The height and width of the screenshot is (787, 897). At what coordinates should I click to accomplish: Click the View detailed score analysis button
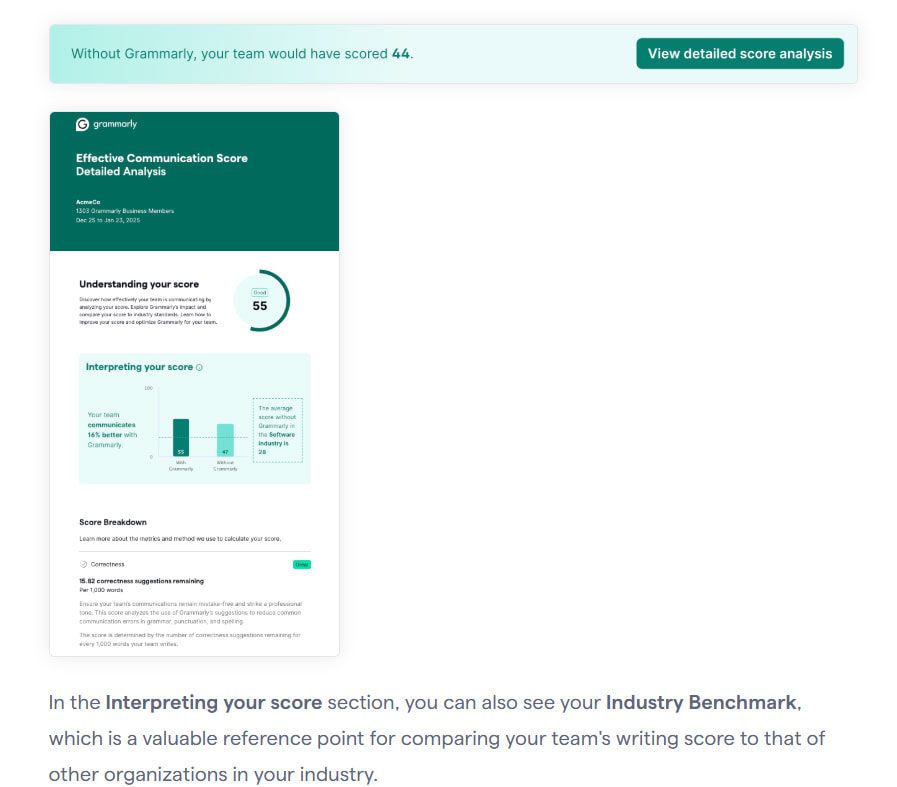(x=739, y=54)
